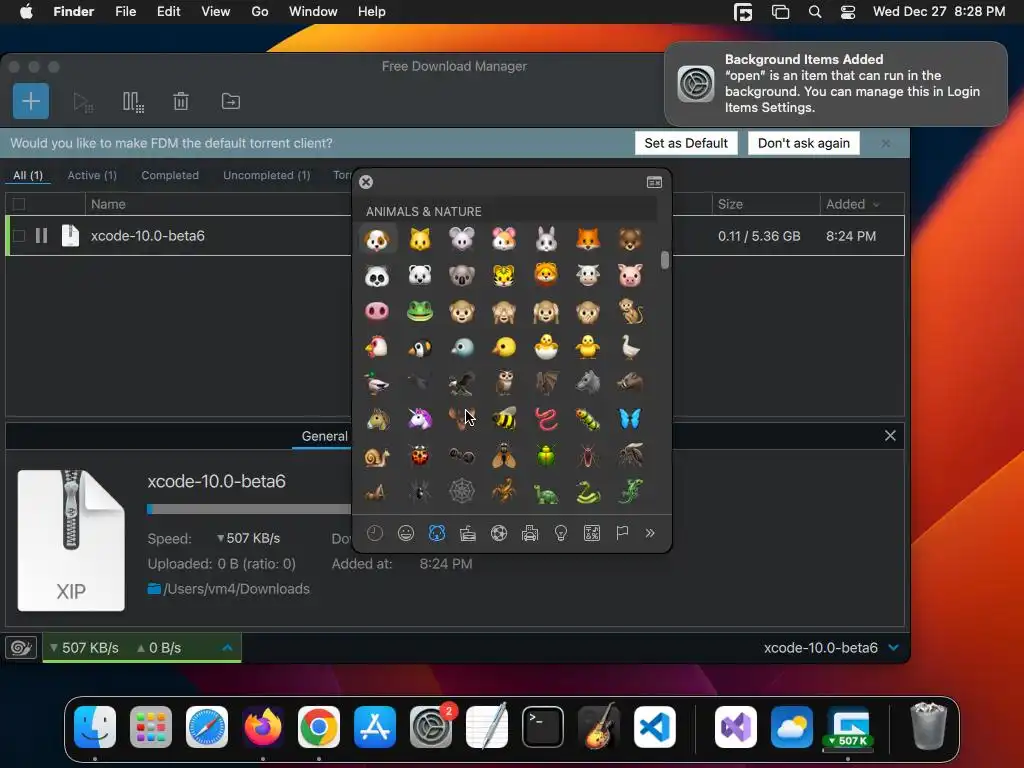Open the All (1) downloads tab
The width and height of the screenshot is (1024, 768).
point(28,175)
